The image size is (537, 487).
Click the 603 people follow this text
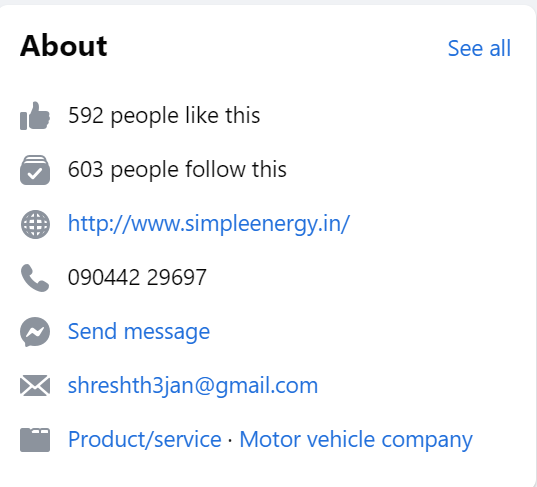click(x=177, y=170)
